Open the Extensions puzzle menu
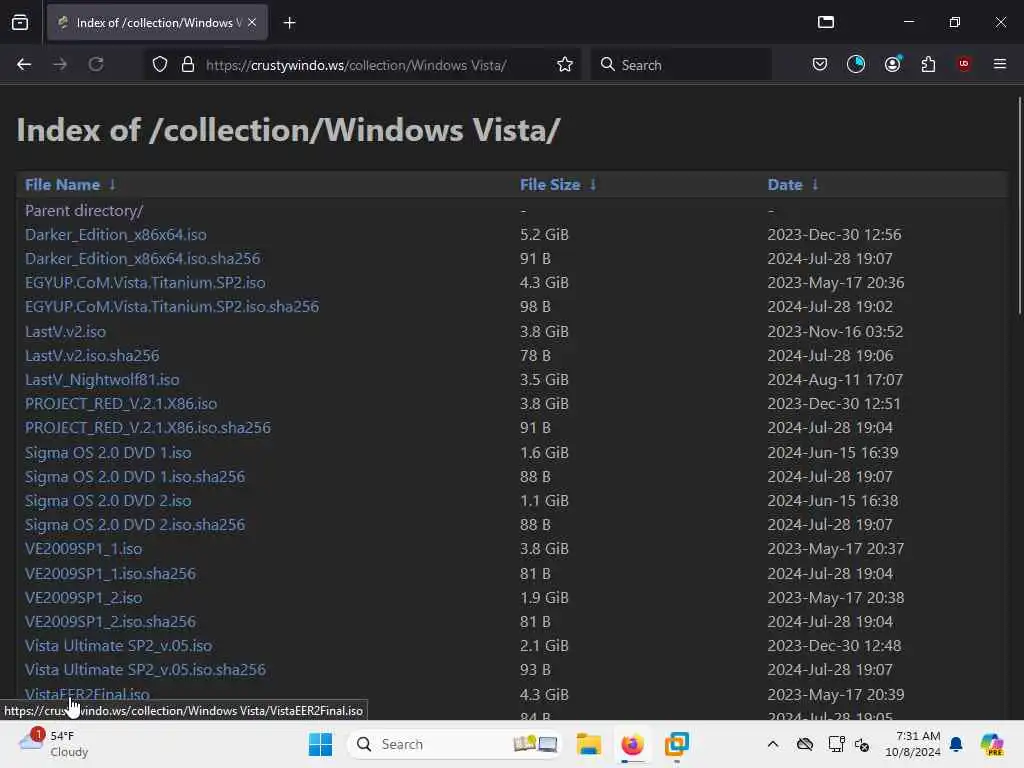1024x768 pixels. coord(928,65)
